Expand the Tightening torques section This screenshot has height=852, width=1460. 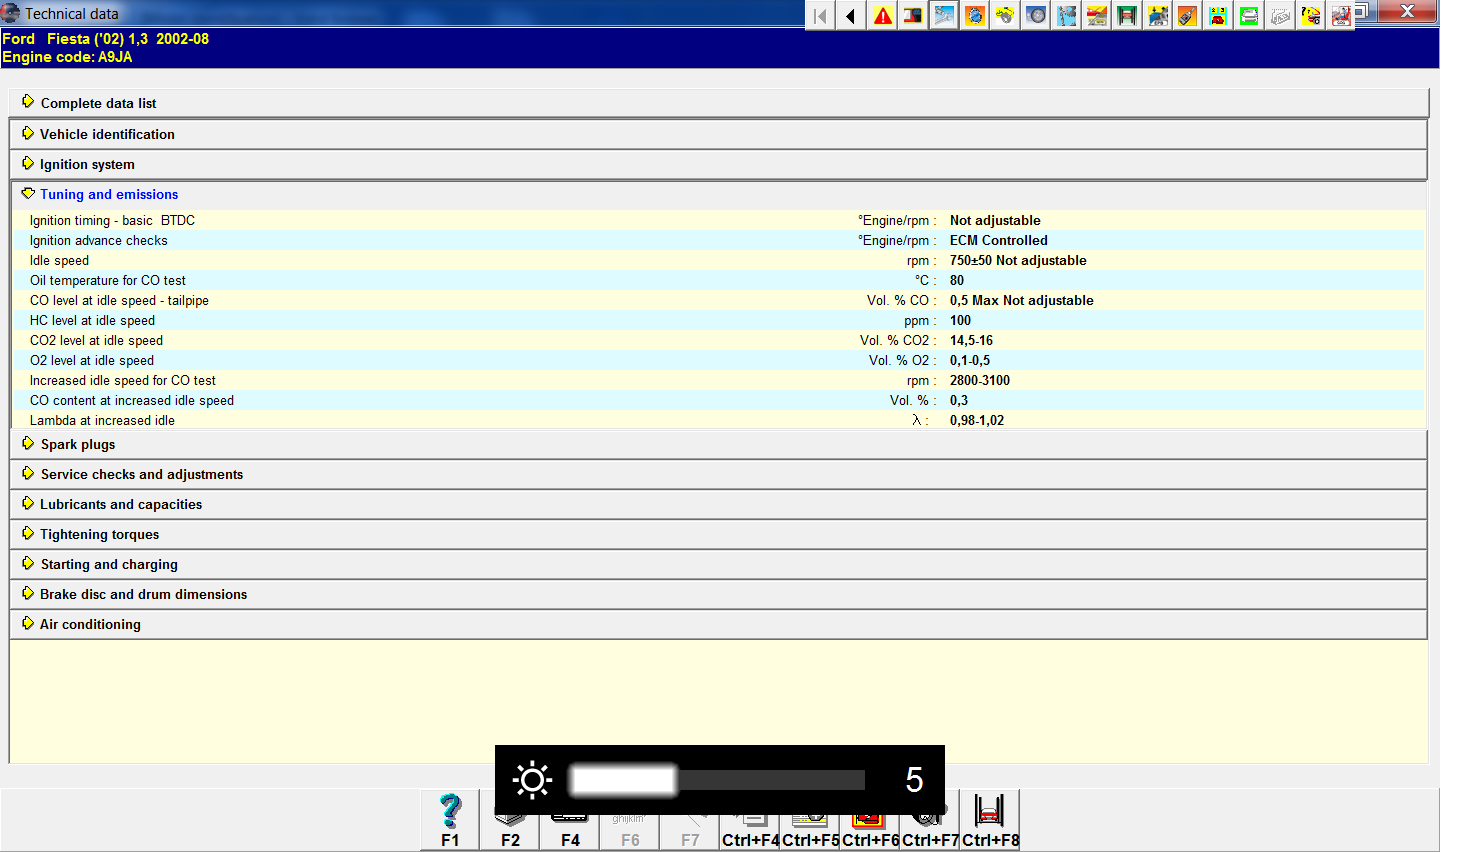99,534
